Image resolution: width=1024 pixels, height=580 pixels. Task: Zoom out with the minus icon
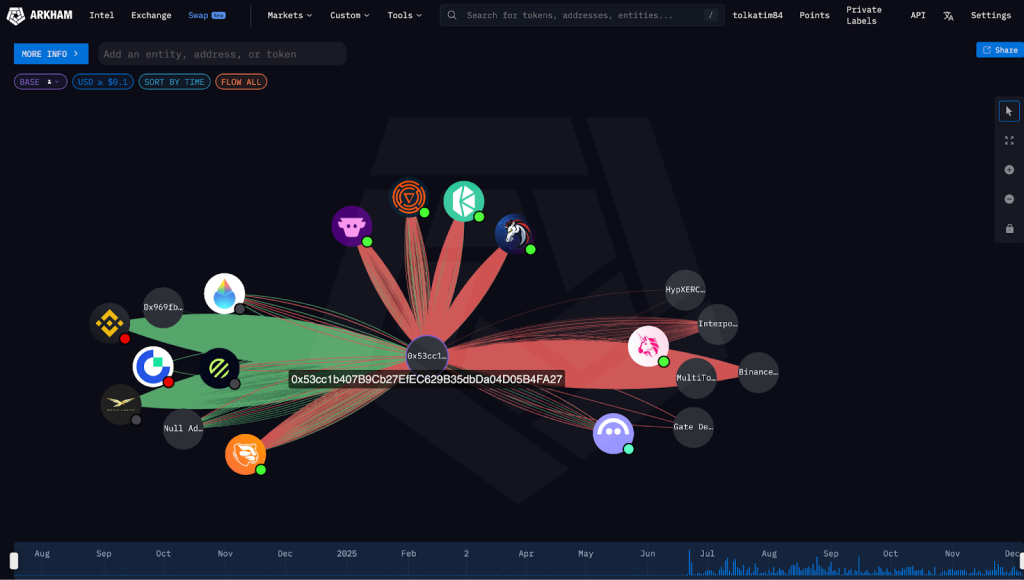[x=1009, y=199]
